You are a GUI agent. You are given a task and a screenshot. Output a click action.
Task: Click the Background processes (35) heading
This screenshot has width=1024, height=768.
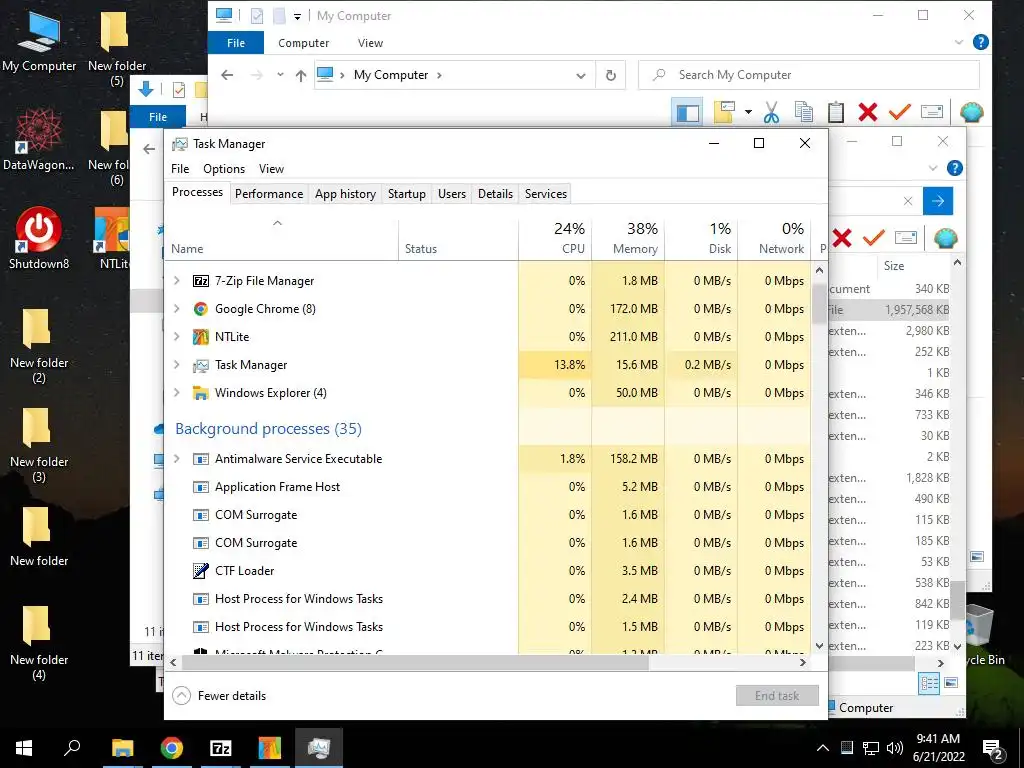268,429
